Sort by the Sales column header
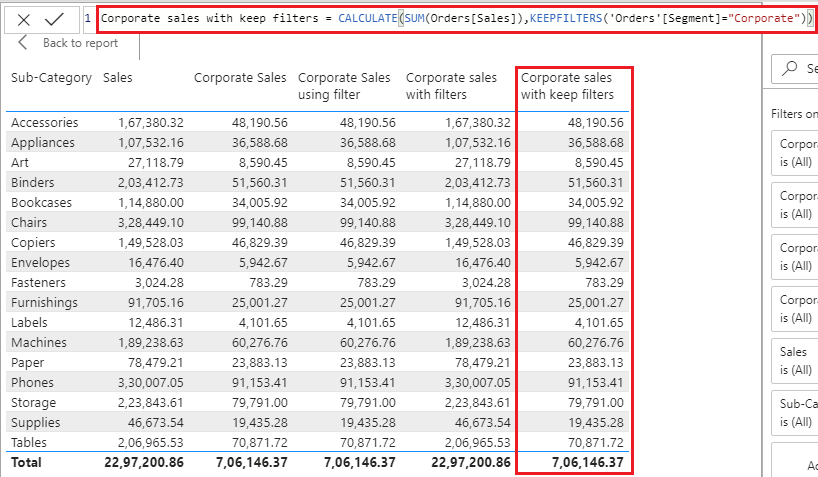Image resolution: width=818 pixels, height=477 pixels. click(117, 78)
